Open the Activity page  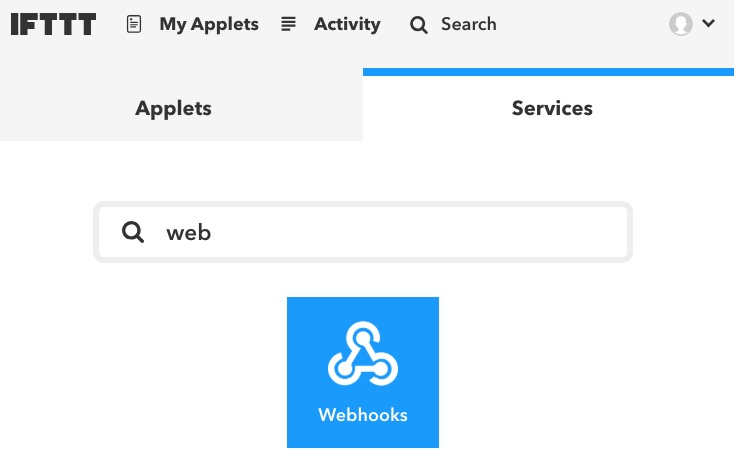coord(347,24)
